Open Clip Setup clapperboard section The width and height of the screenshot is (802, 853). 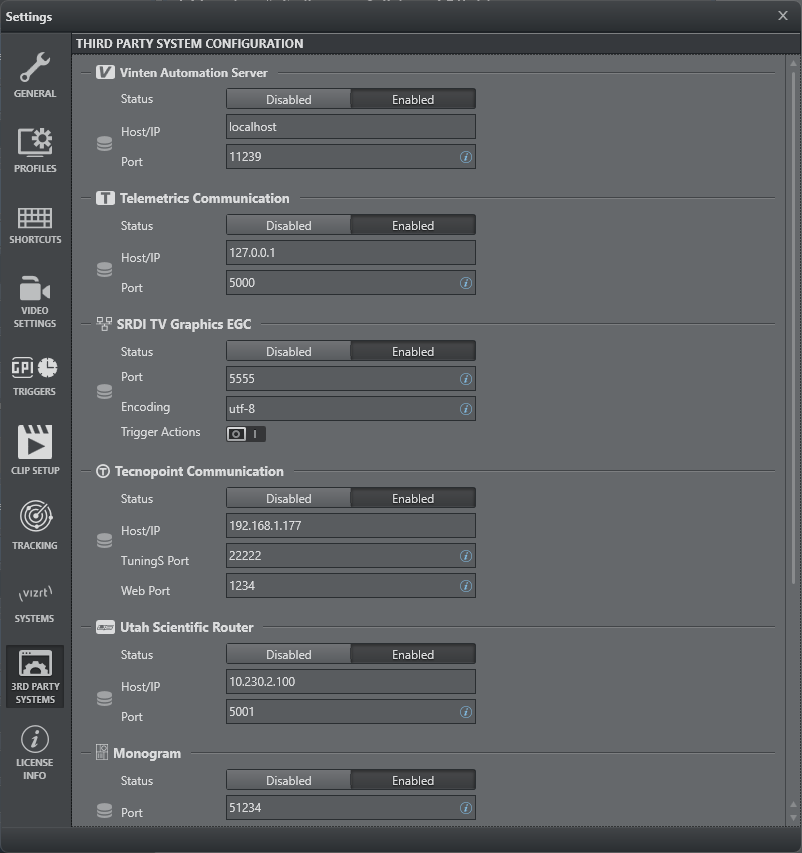35,450
